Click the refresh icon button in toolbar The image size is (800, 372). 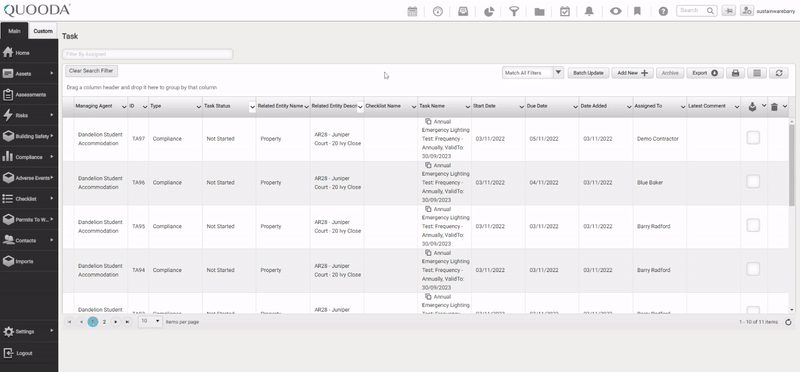tap(779, 73)
